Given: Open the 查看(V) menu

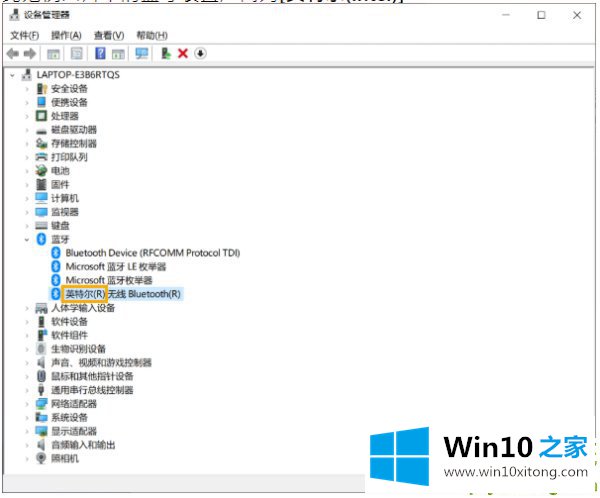Looking at the screenshot, I should click(109, 35).
